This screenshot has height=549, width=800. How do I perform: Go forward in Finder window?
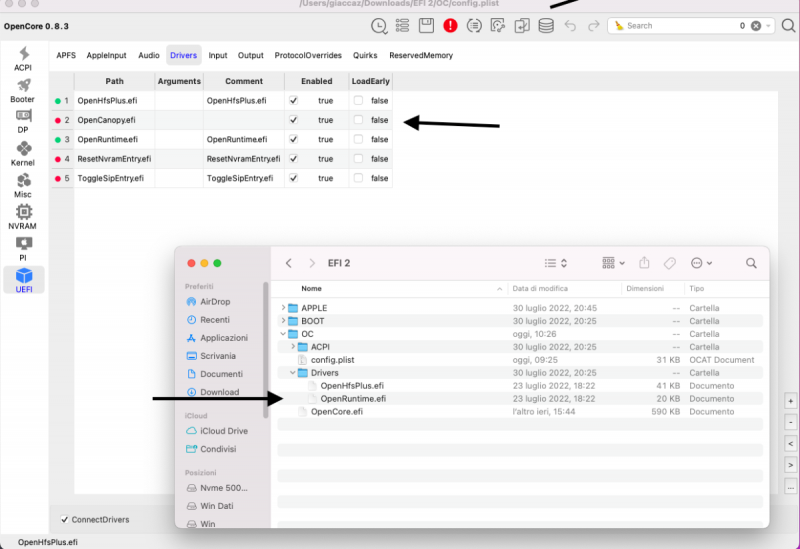[312, 263]
